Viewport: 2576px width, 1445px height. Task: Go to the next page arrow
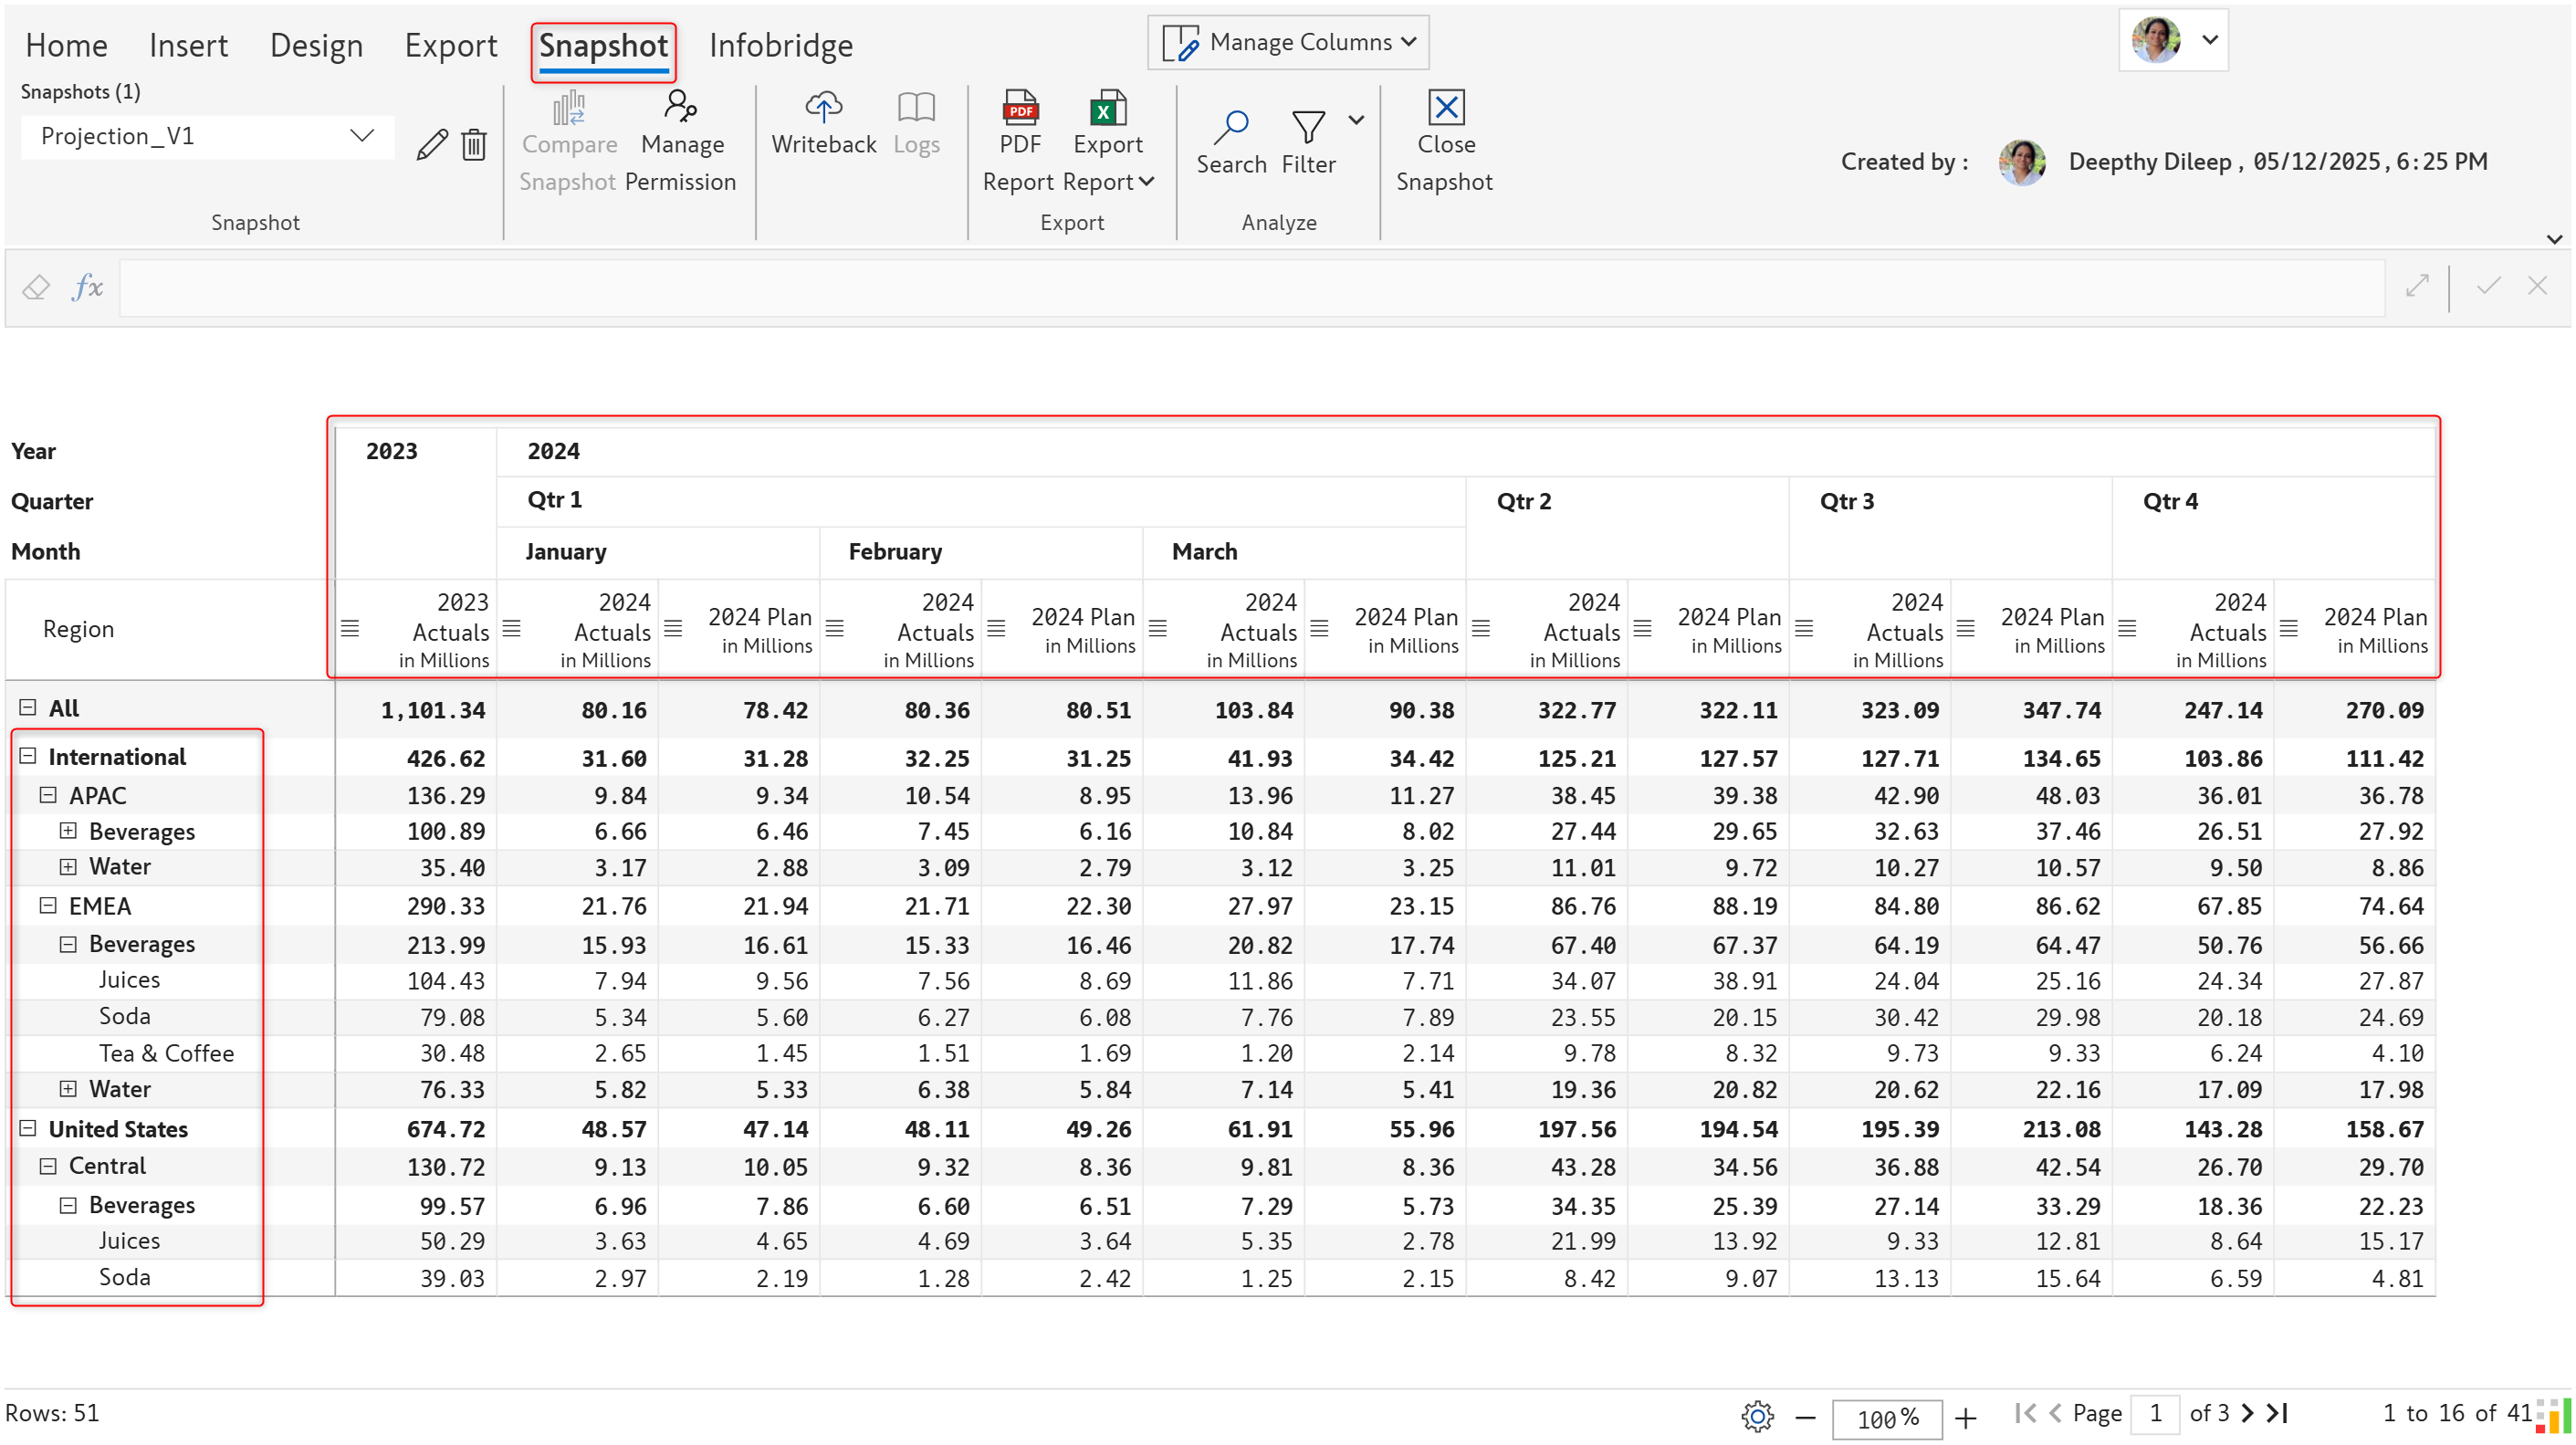pos(2247,1413)
